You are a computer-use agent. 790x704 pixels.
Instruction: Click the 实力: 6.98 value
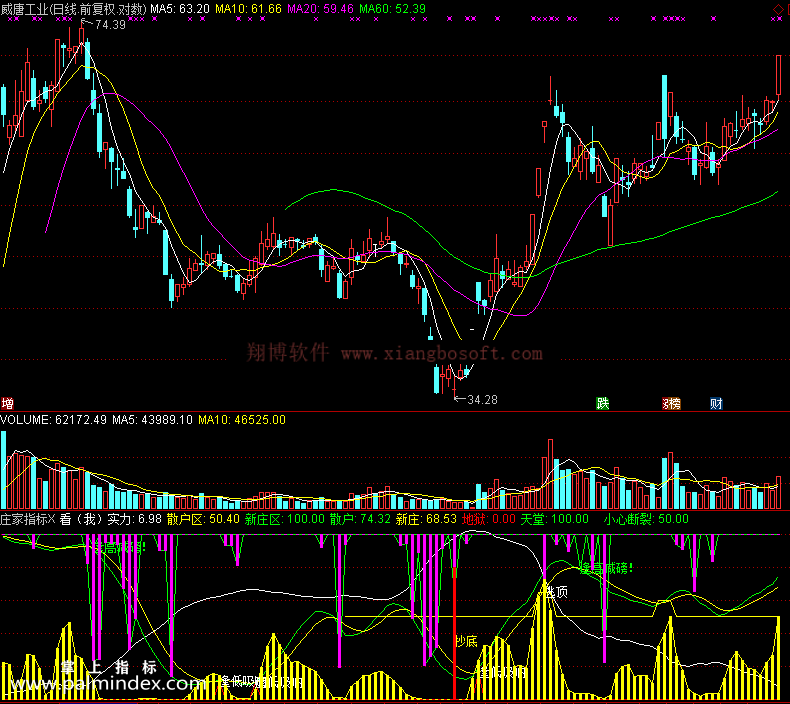(x=135, y=519)
